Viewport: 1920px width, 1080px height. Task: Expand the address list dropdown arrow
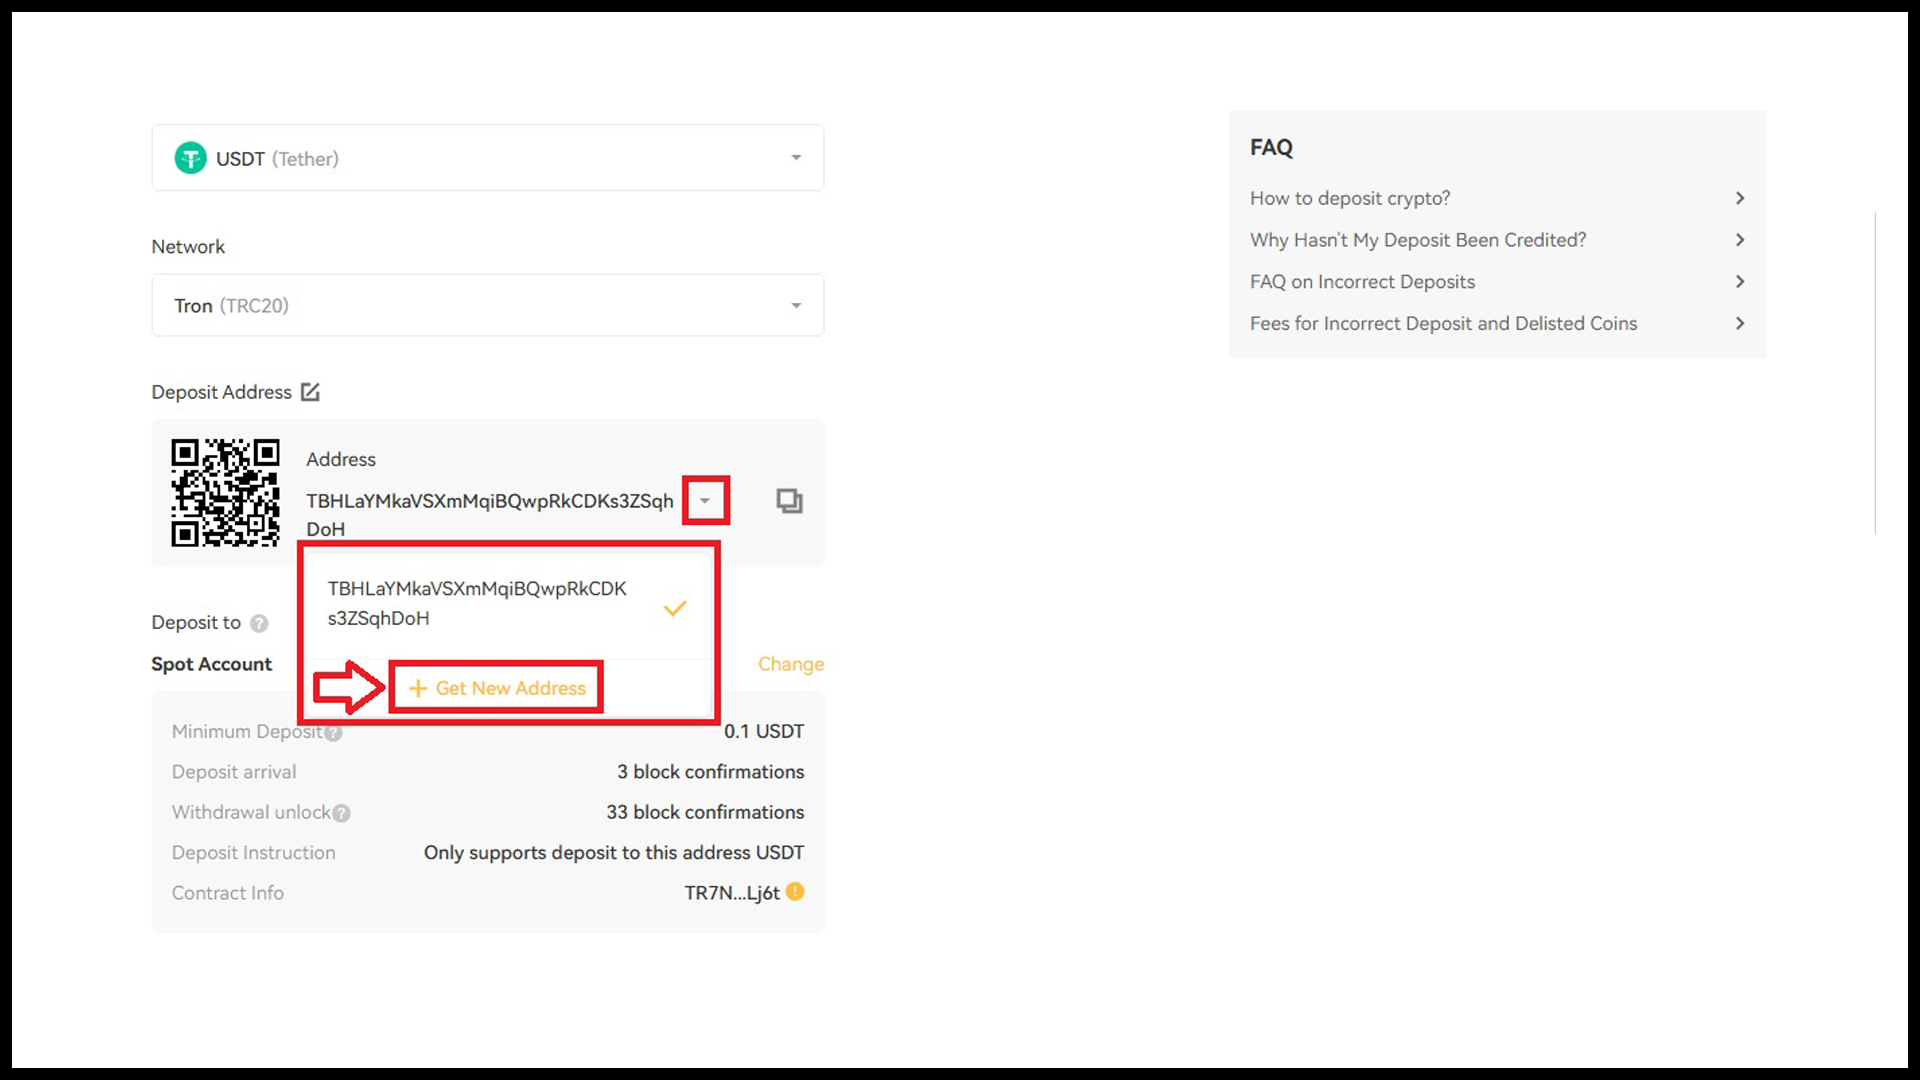coord(705,500)
